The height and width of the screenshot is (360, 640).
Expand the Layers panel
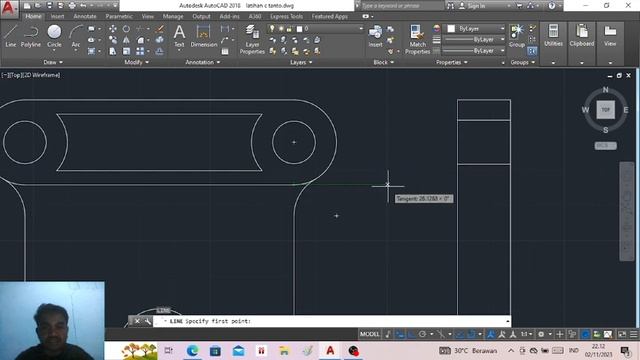[301, 62]
